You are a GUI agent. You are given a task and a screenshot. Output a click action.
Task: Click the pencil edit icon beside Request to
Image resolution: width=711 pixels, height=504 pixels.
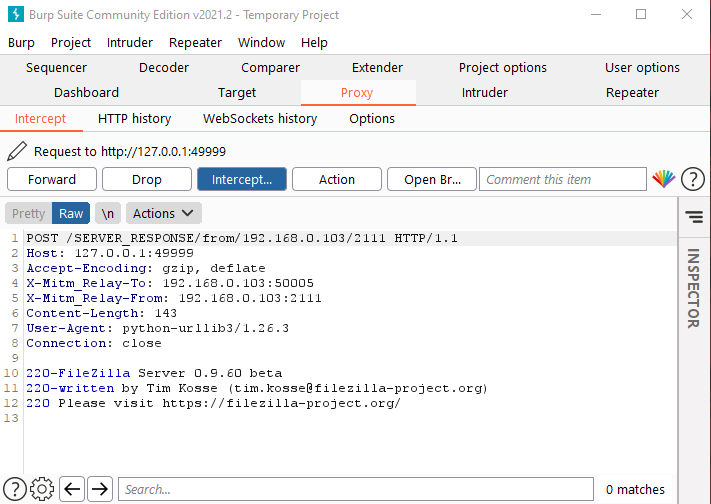pos(17,152)
